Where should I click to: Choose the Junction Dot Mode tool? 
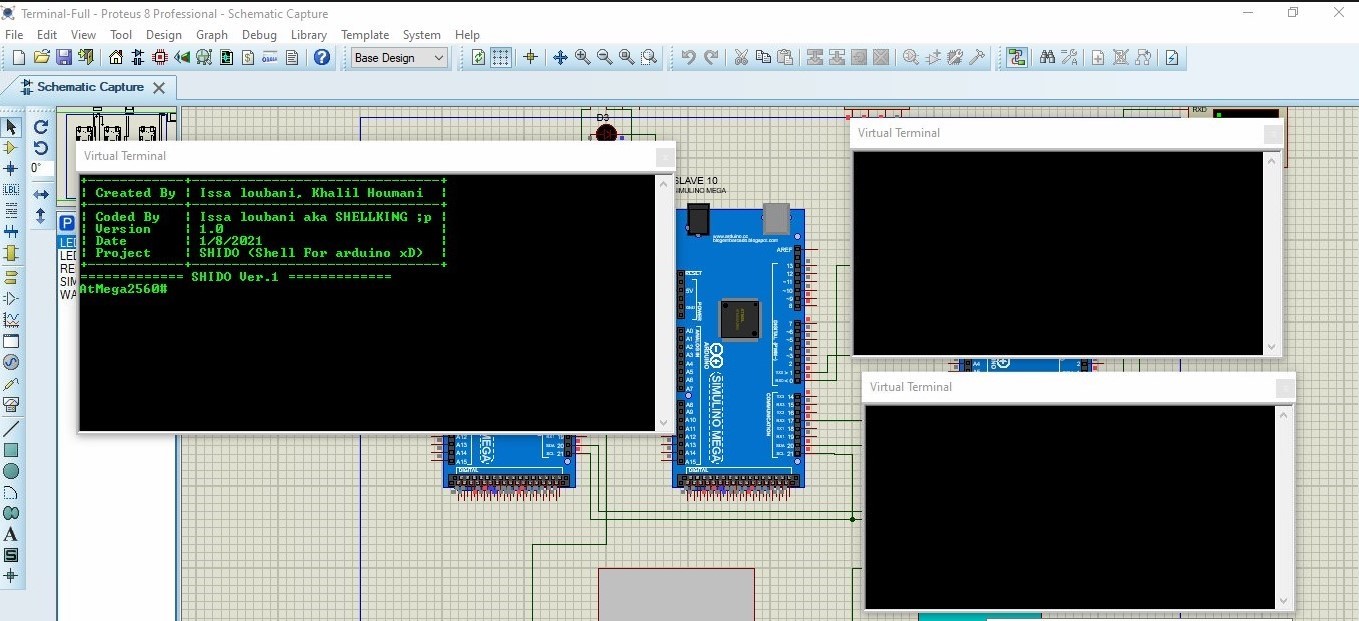pyautogui.click(x=11, y=169)
